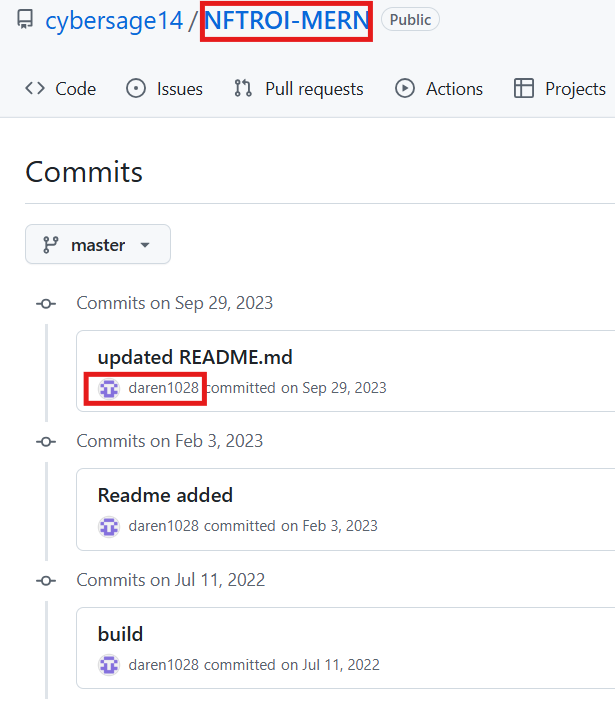Click the Code tab angle-brackets icon
Image resolution: width=615 pixels, height=705 pixels.
point(35,88)
